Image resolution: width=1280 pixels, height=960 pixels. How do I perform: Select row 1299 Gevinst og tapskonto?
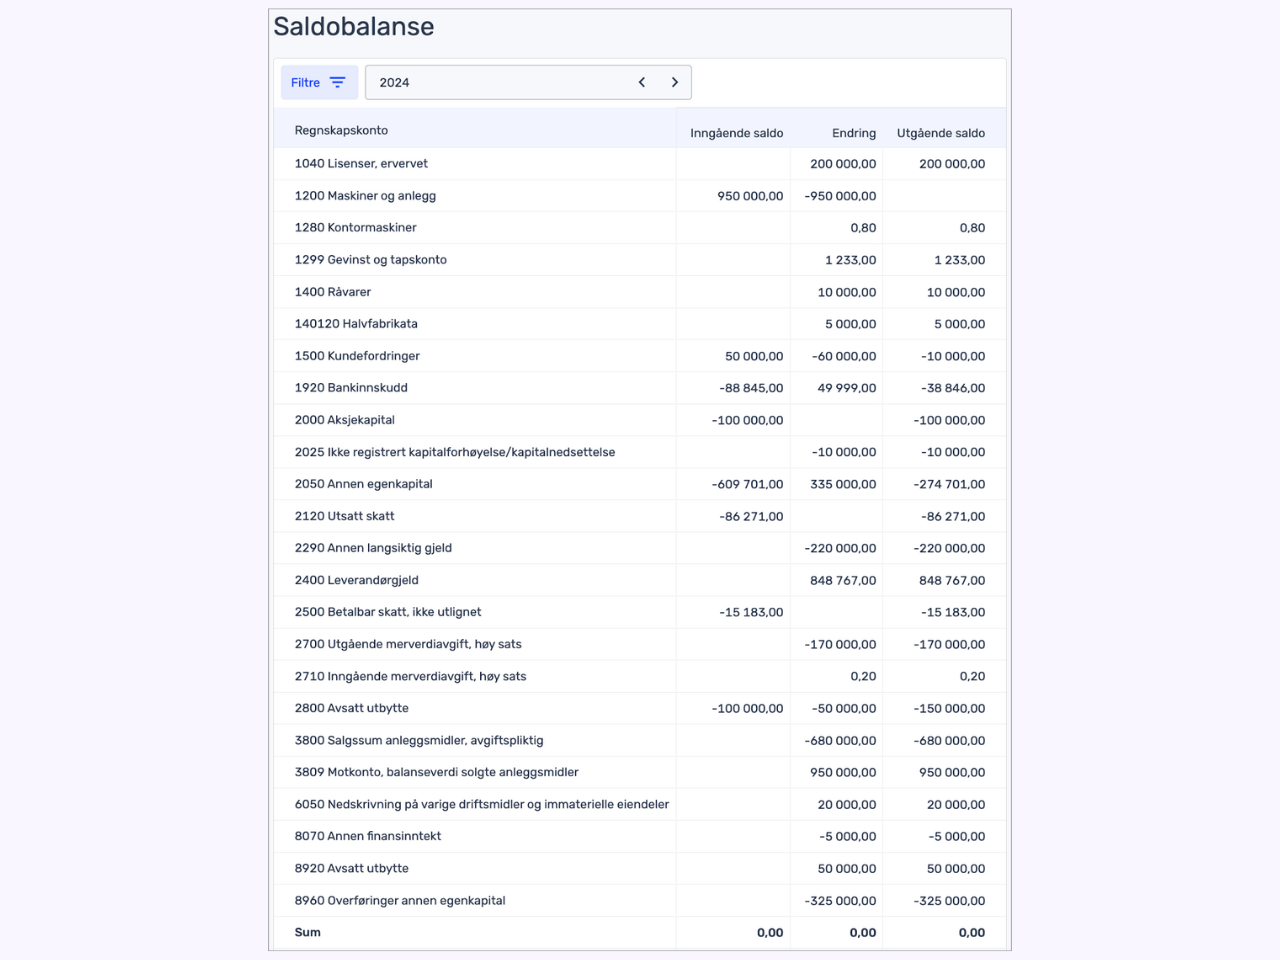tap(640, 260)
